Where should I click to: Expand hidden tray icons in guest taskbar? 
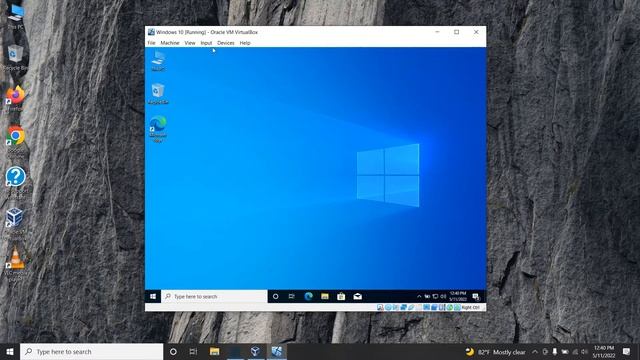click(419, 296)
